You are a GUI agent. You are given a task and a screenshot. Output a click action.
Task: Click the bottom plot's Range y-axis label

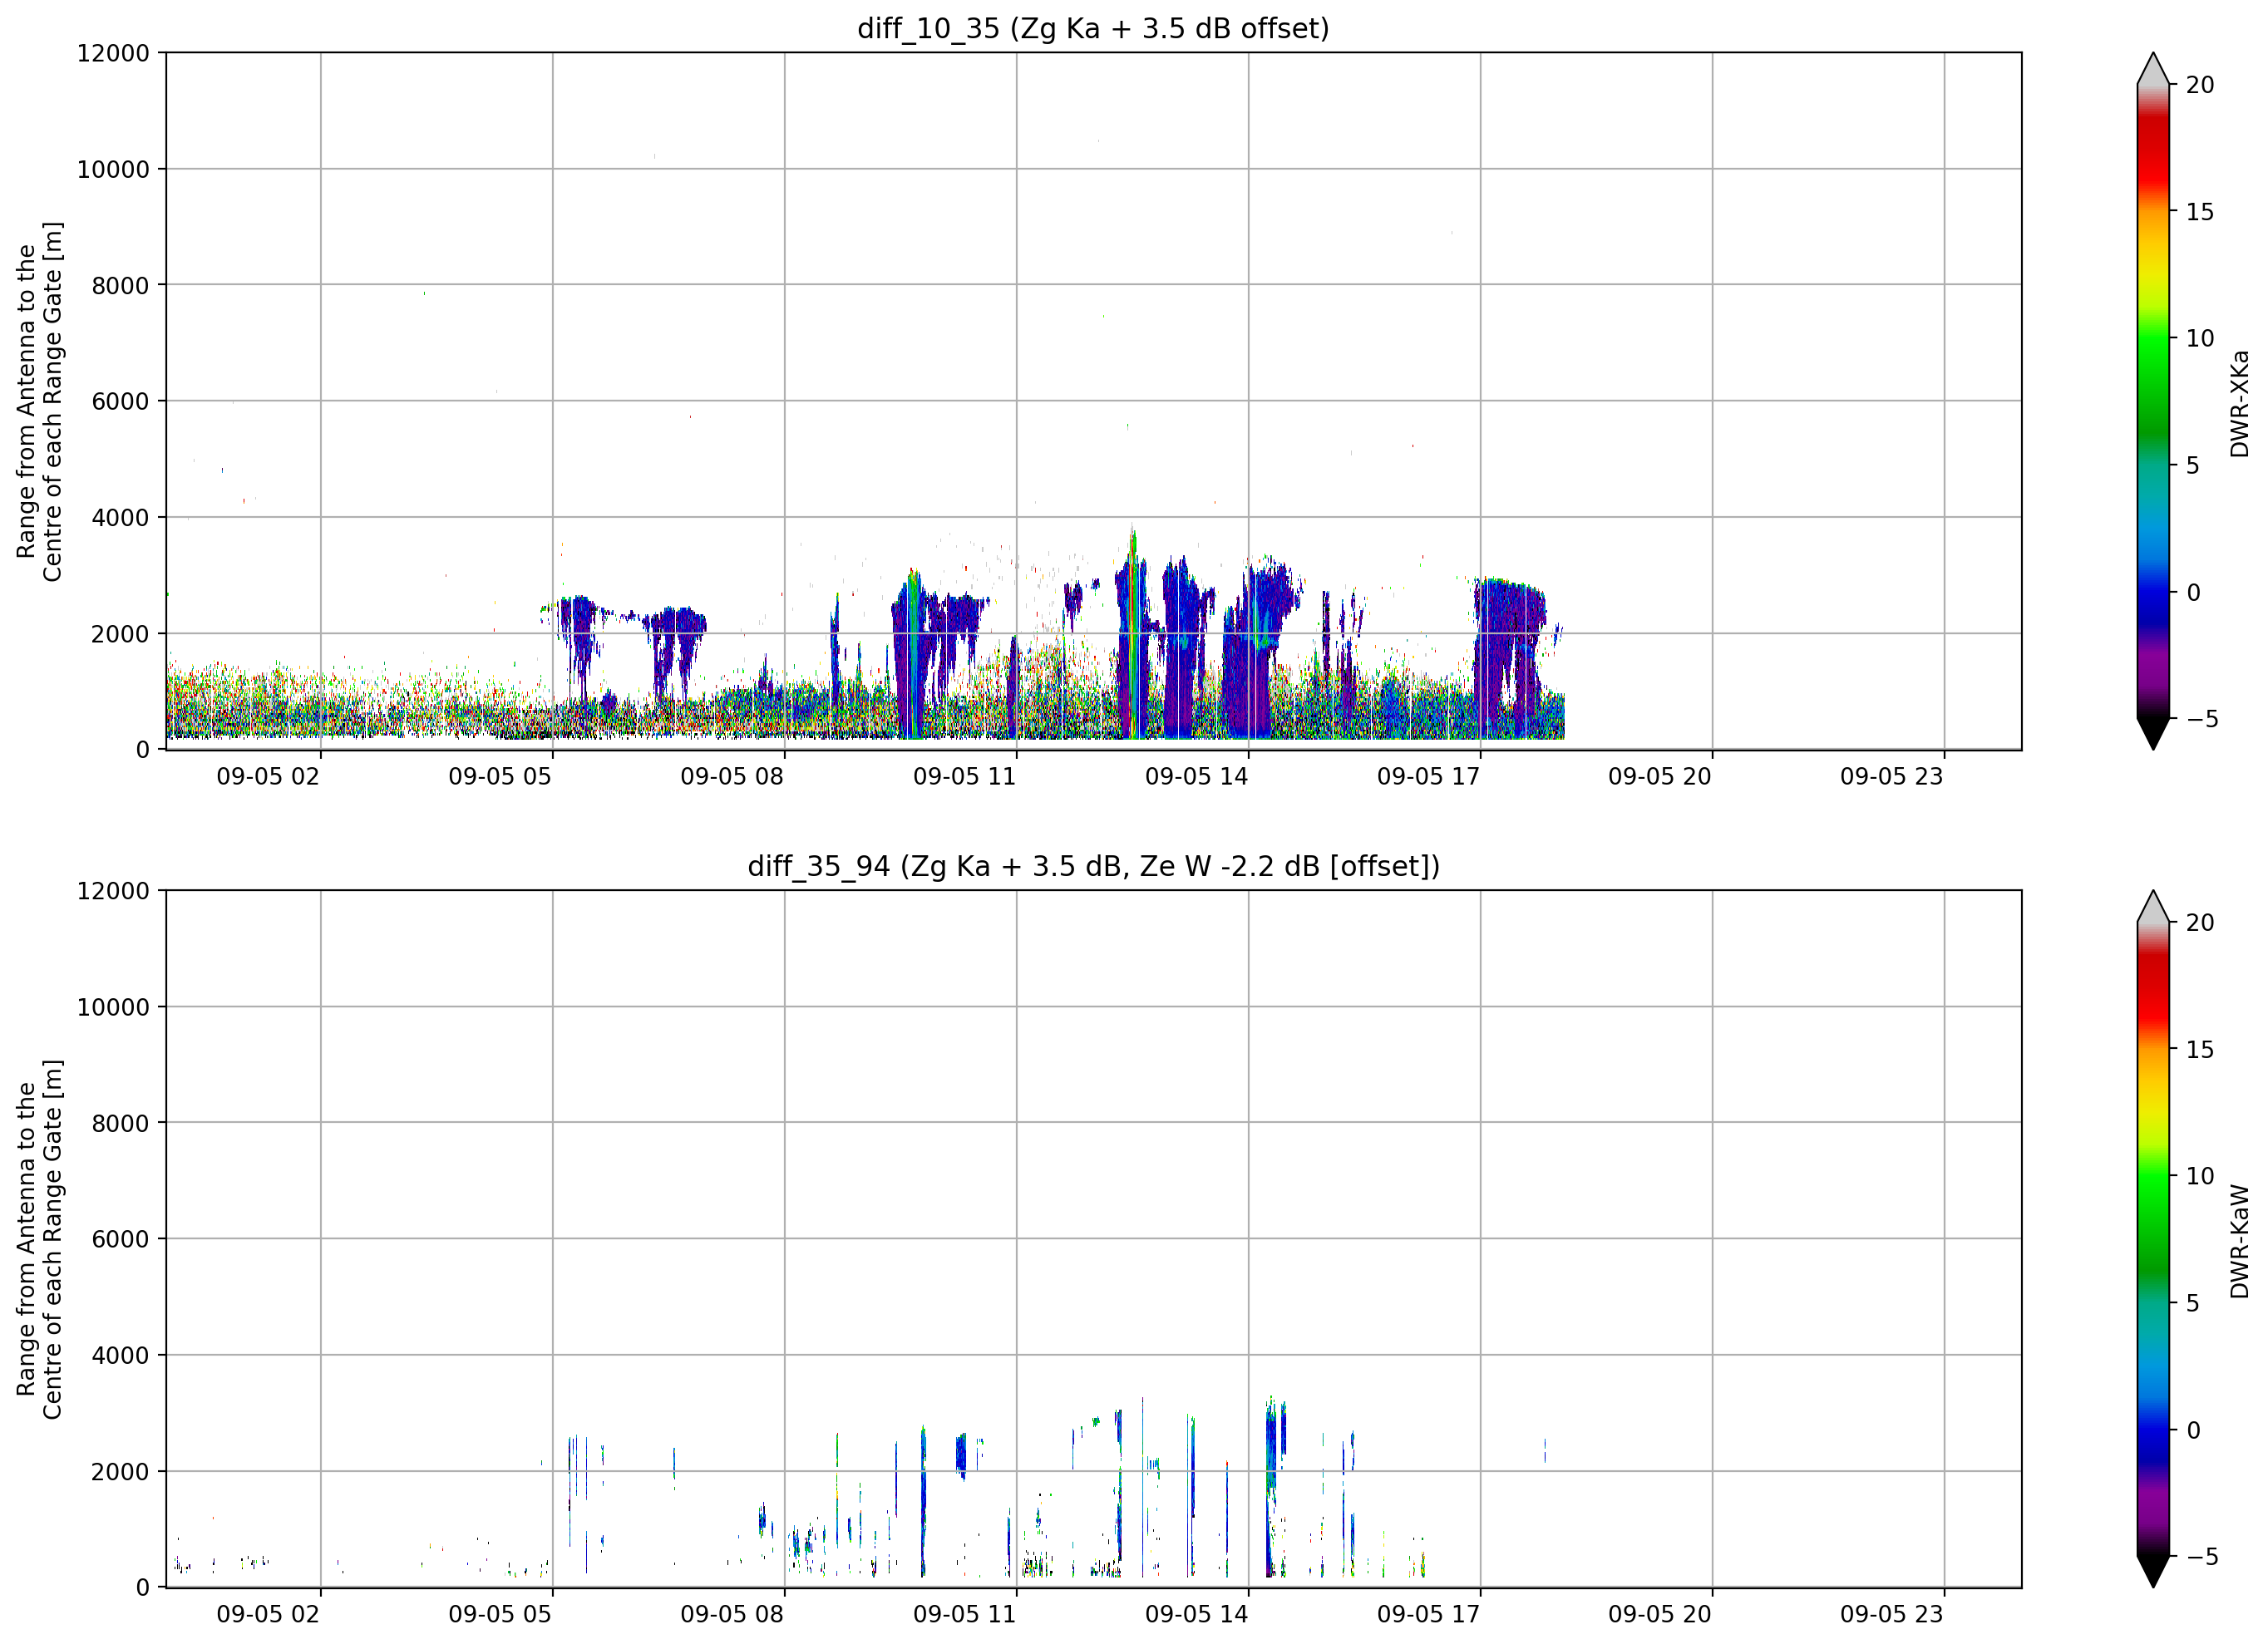click(39, 1239)
